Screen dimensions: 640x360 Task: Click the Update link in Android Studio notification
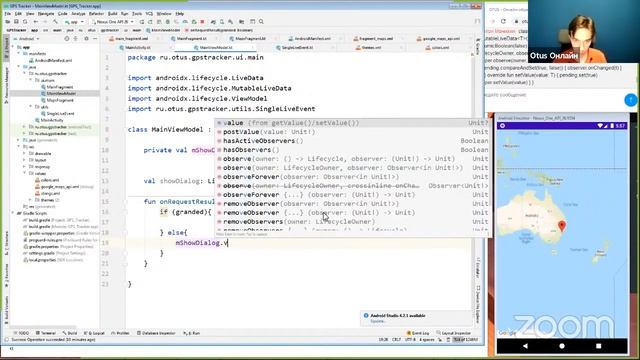(378, 321)
